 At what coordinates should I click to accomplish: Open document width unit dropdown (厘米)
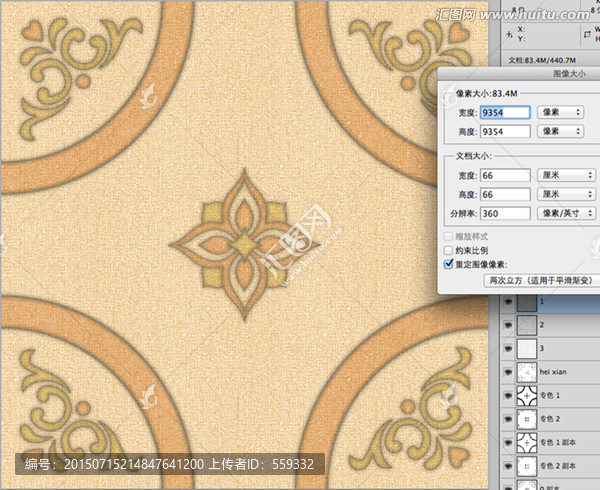pos(566,175)
